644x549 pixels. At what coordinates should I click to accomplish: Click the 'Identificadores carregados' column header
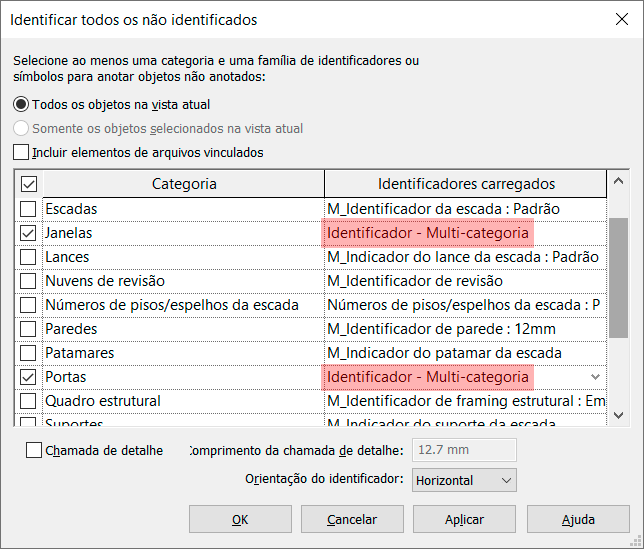tap(466, 184)
